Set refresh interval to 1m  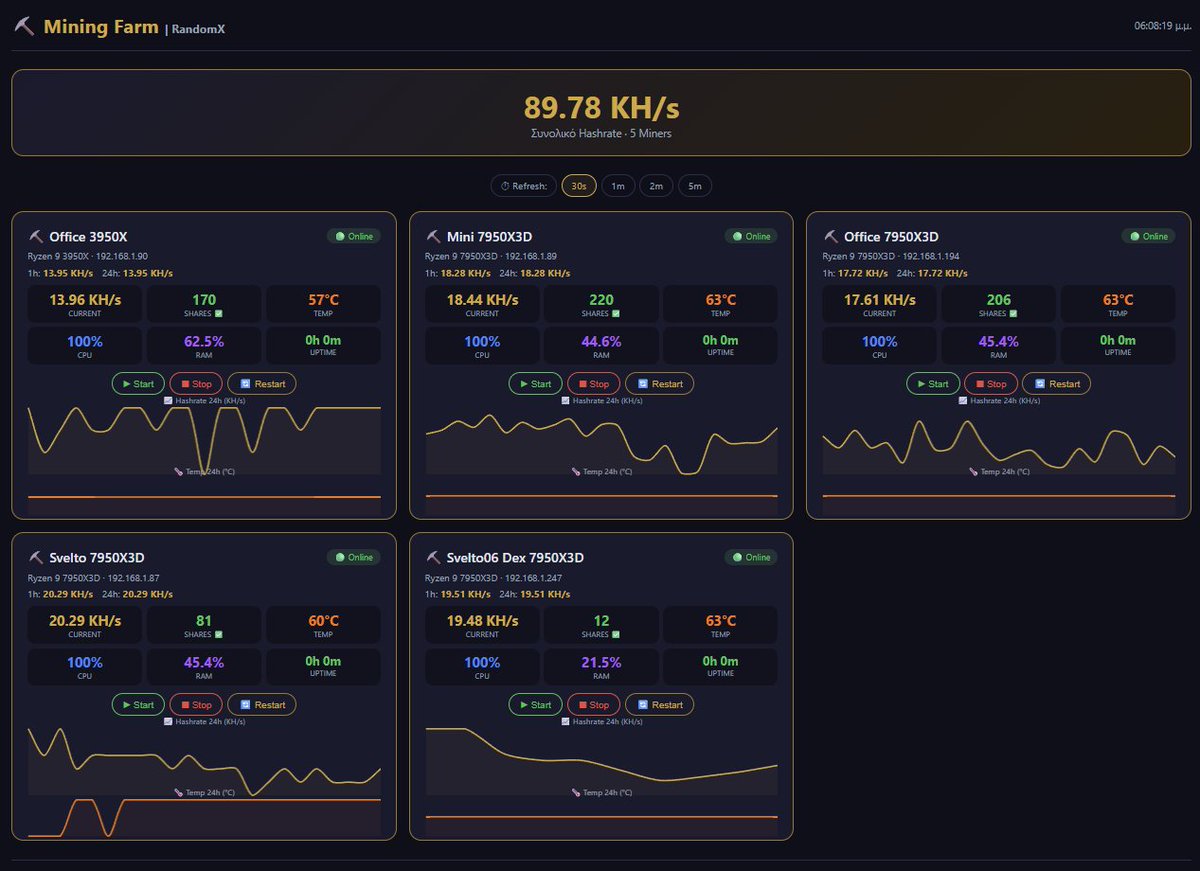click(x=618, y=186)
